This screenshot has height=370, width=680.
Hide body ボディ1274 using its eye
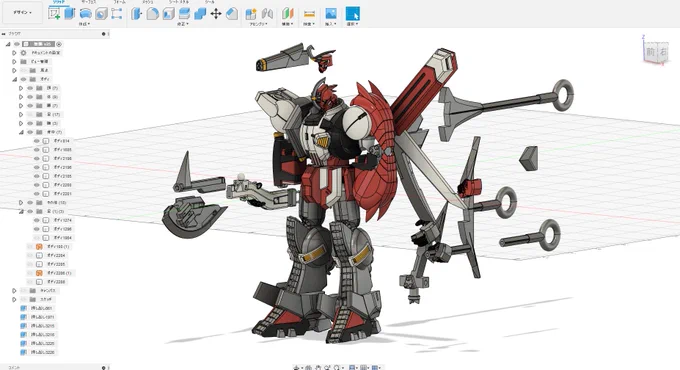tap(36, 220)
